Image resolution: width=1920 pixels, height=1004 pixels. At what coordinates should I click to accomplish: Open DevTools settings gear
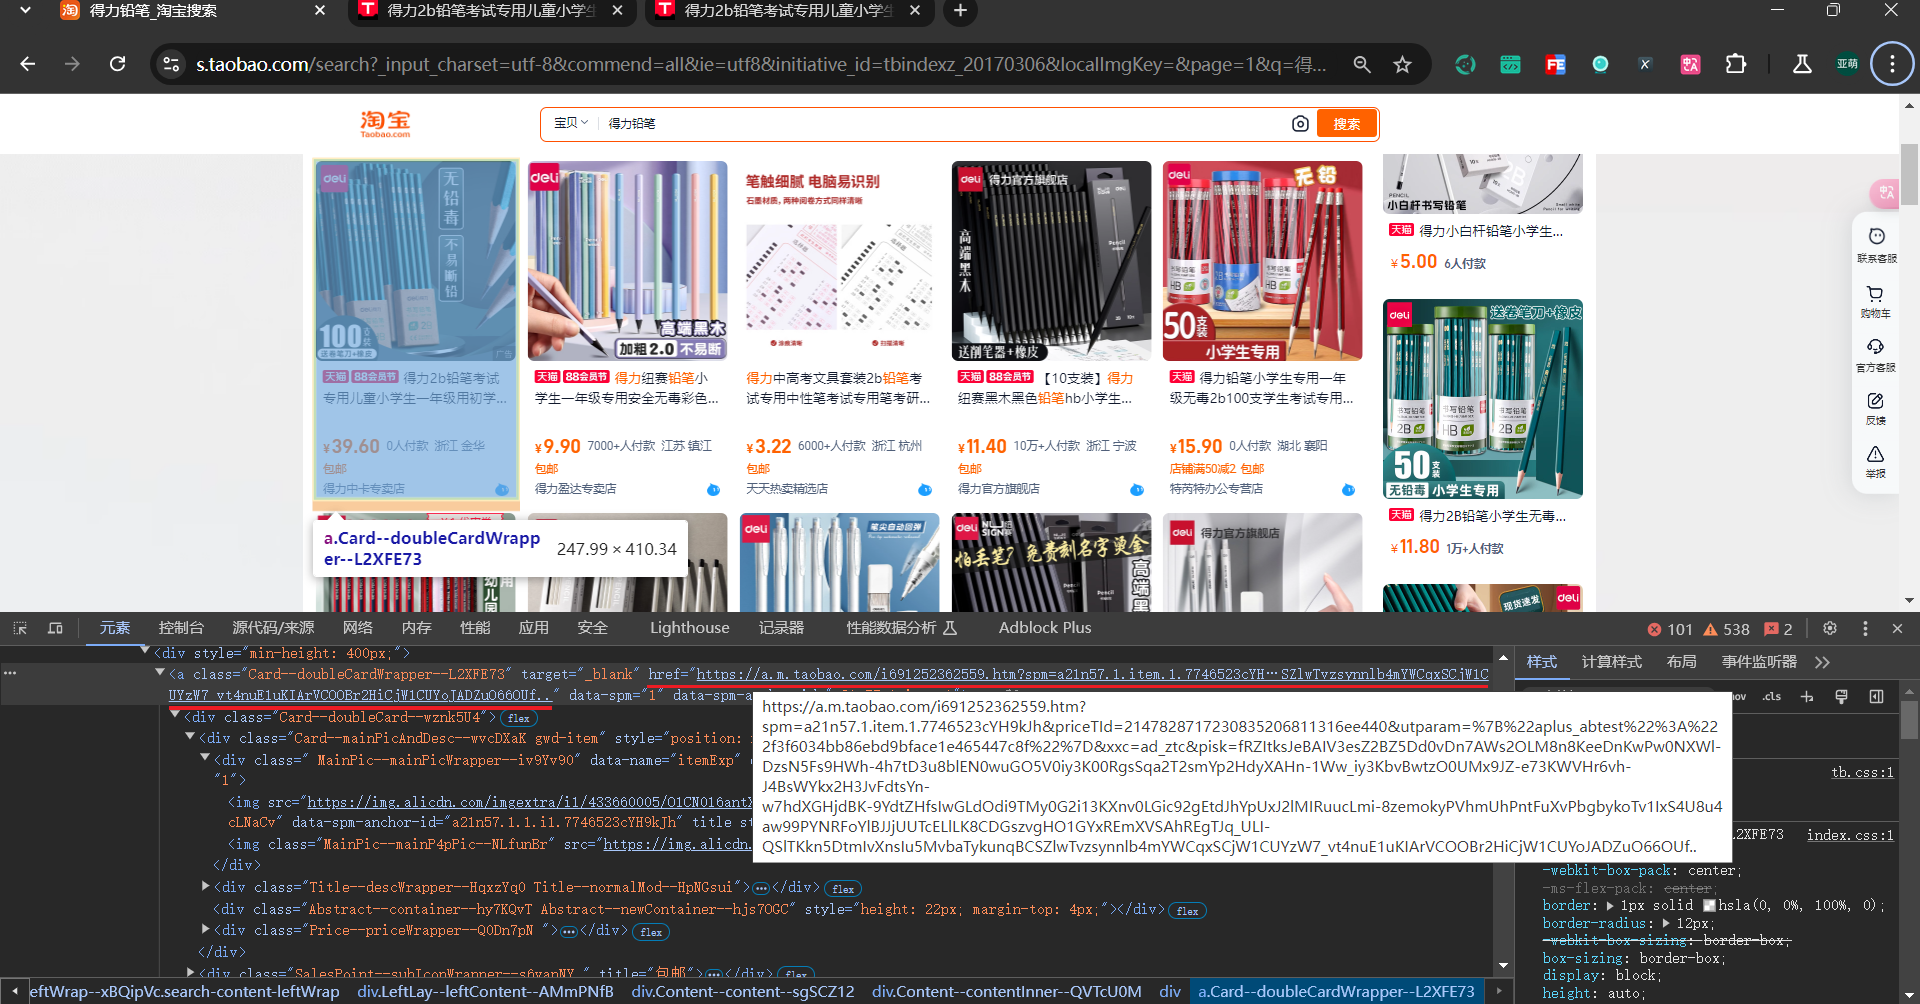click(x=1830, y=628)
